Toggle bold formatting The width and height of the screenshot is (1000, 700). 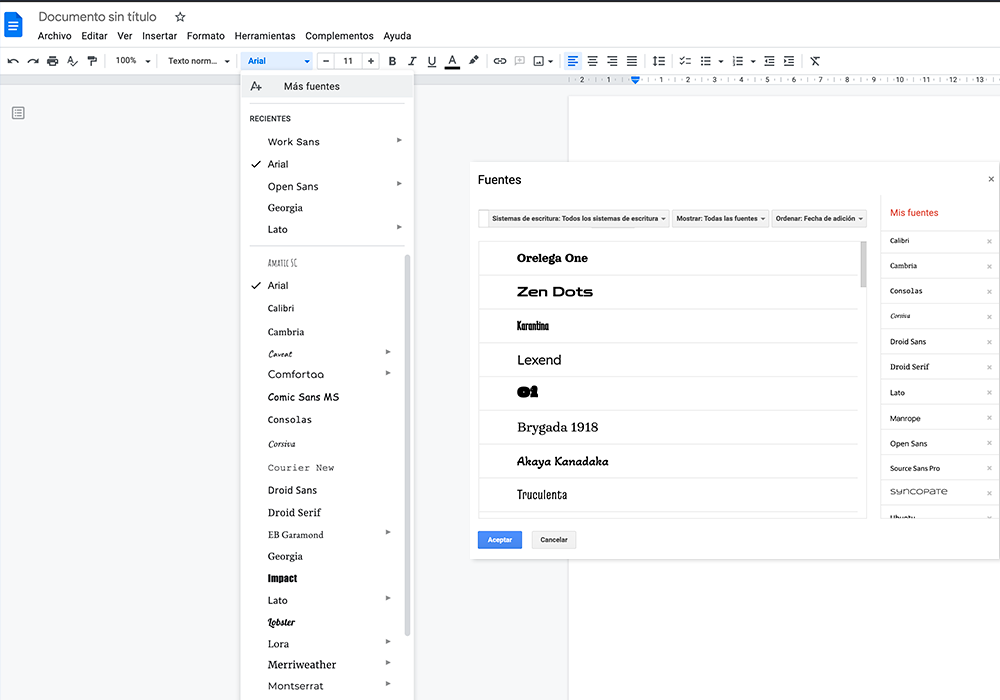(392, 61)
